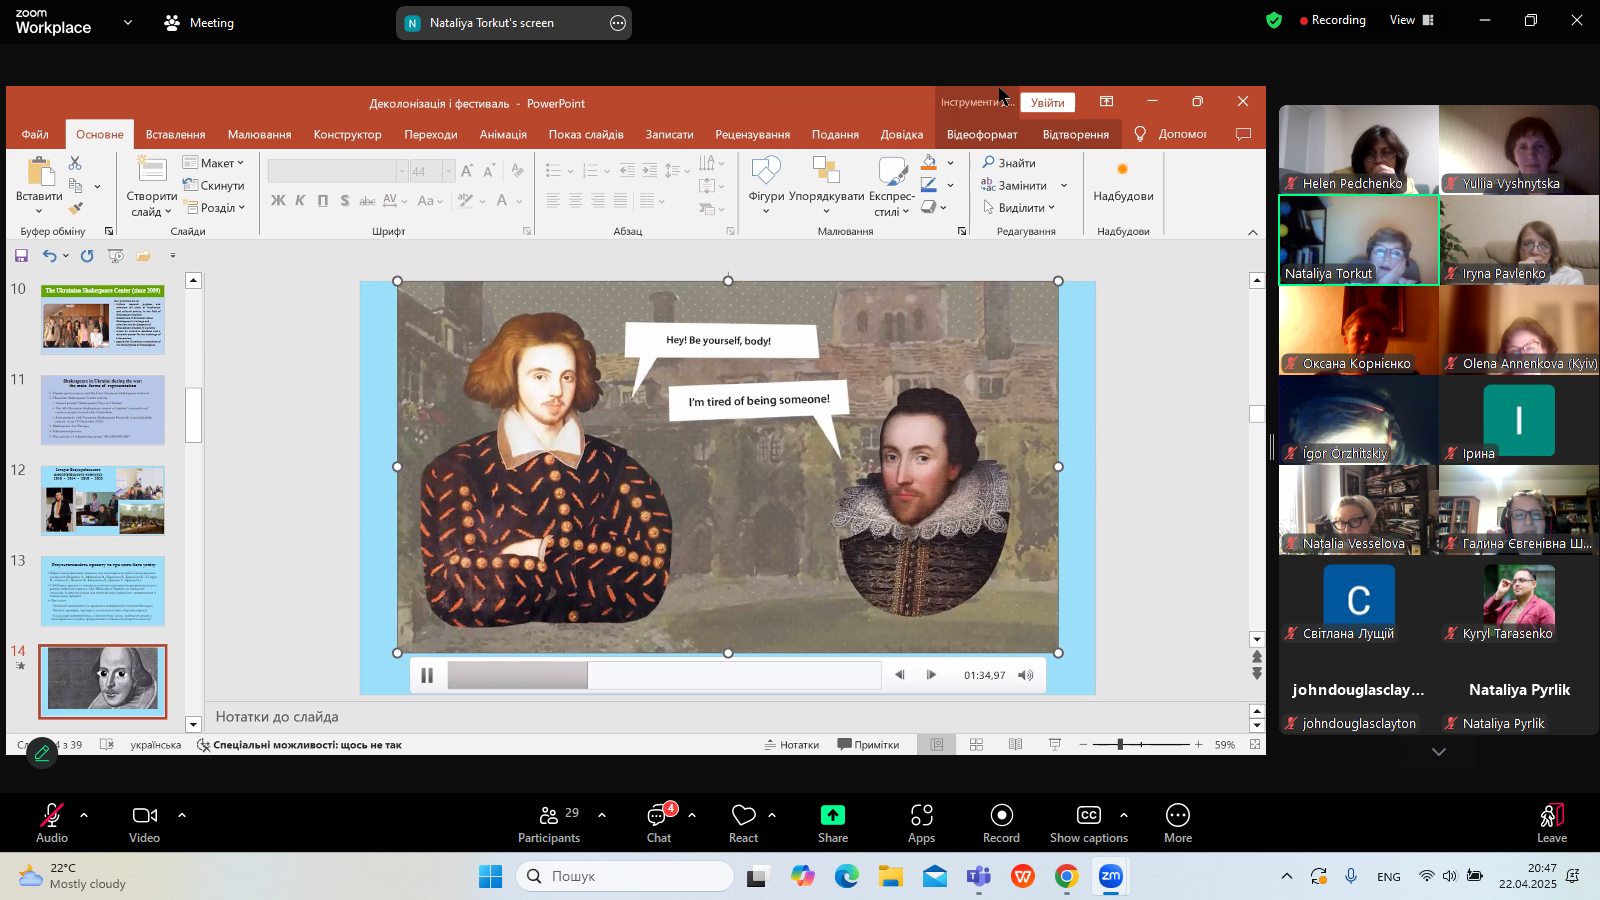
Task: Click the Find (Знайти) search icon
Action: click(989, 162)
